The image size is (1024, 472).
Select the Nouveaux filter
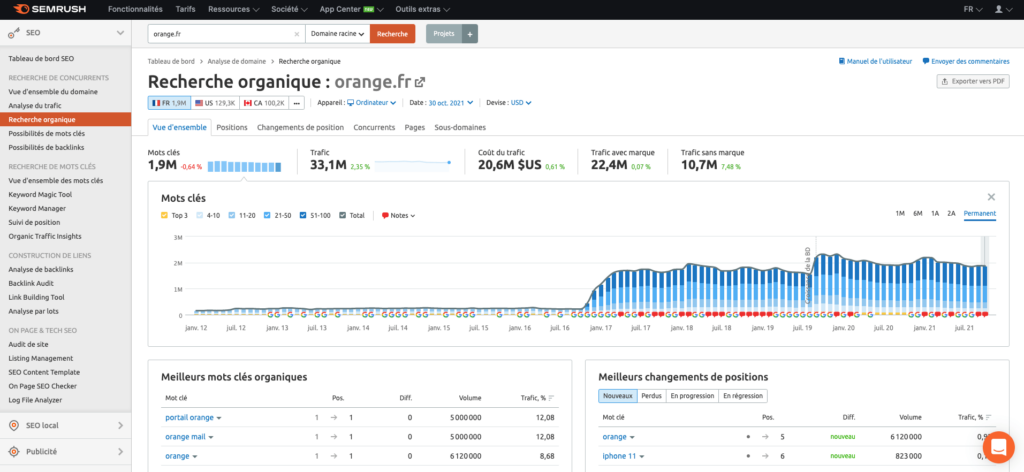[618, 396]
